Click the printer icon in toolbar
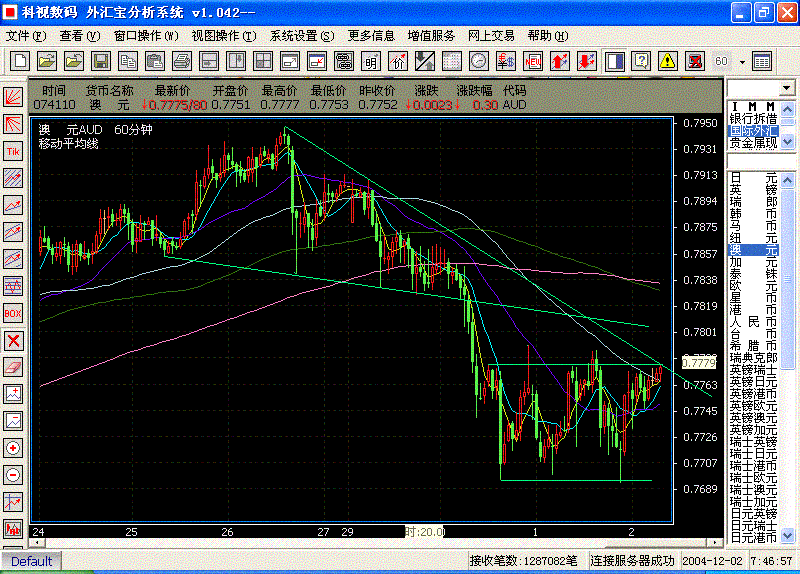800x574 pixels. [182, 61]
